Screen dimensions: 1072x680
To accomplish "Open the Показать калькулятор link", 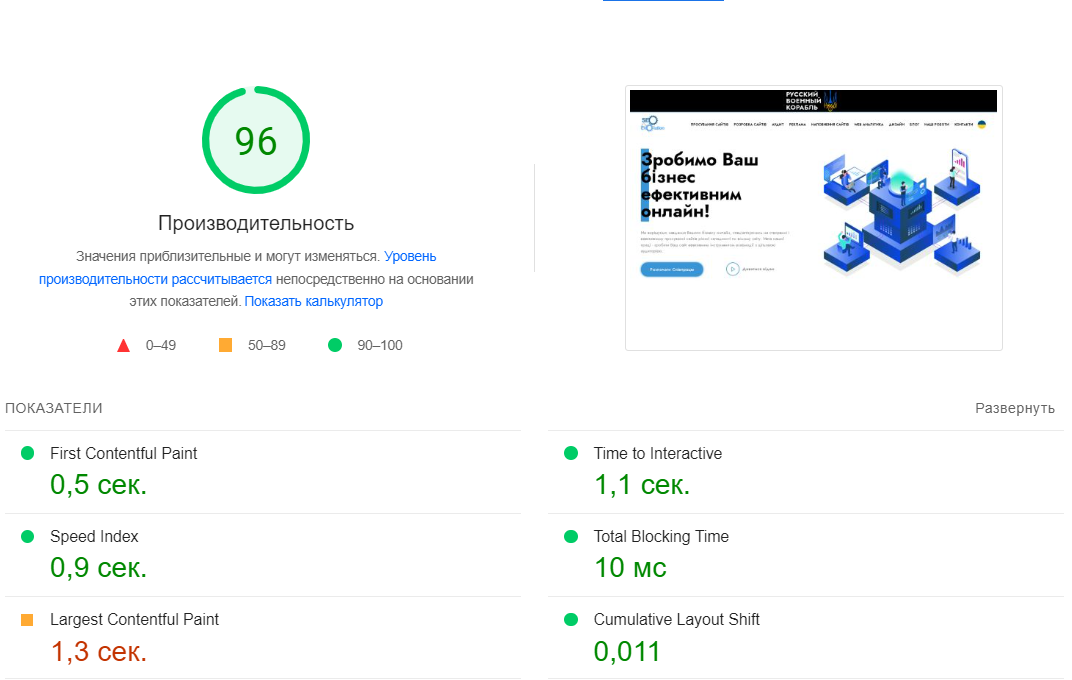I will coord(313,301).
